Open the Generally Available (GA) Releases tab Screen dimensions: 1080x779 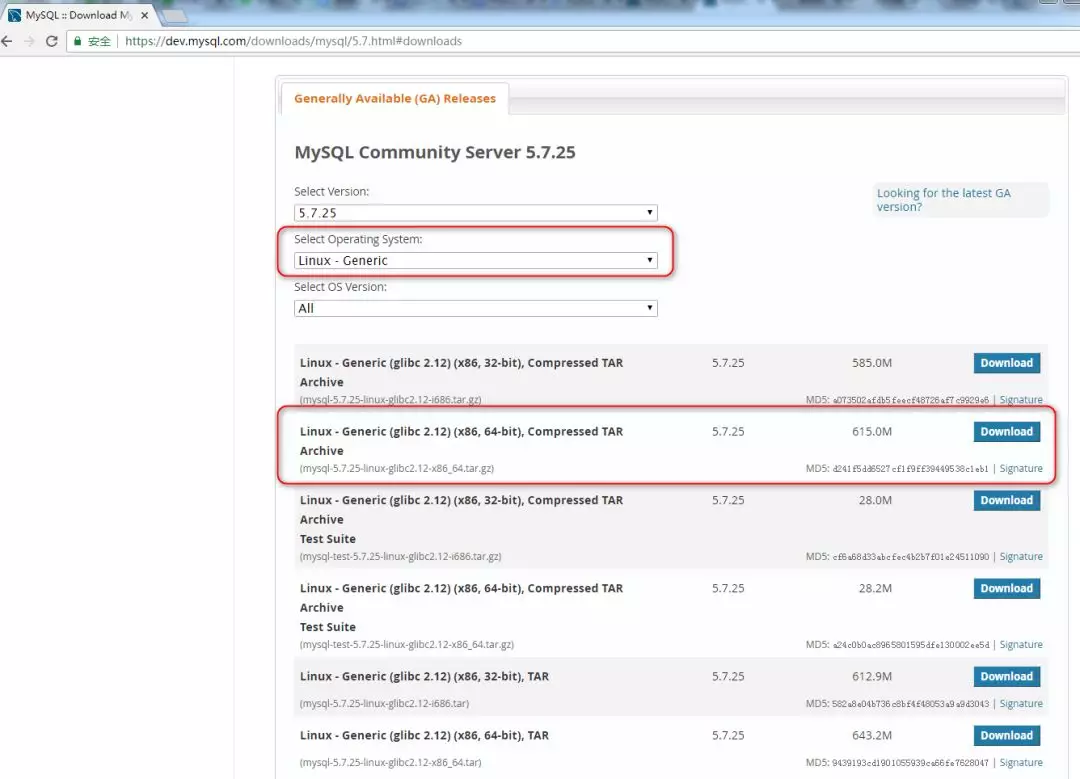click(x=395, y=98)
